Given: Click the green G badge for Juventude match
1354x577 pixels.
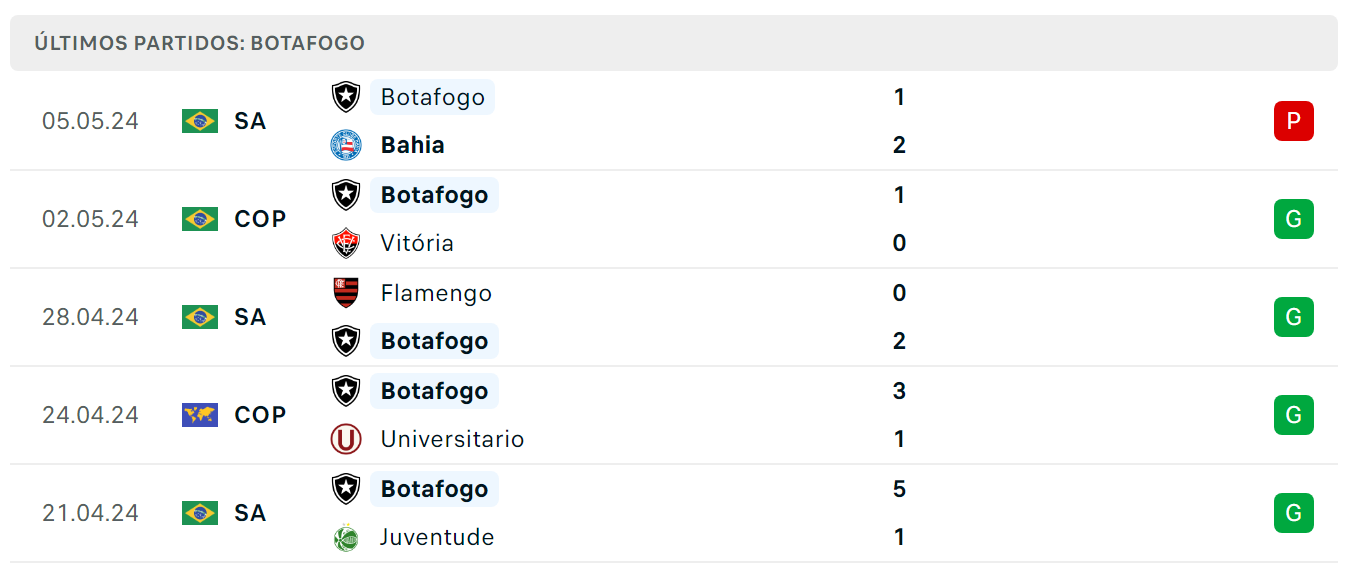Looking at the screenshot, I should 1293,513.
